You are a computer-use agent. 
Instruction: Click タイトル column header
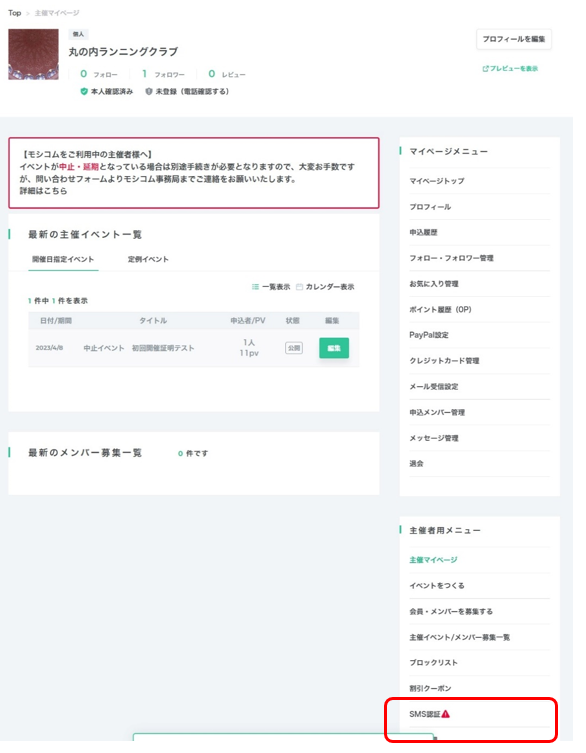point(153,321)
